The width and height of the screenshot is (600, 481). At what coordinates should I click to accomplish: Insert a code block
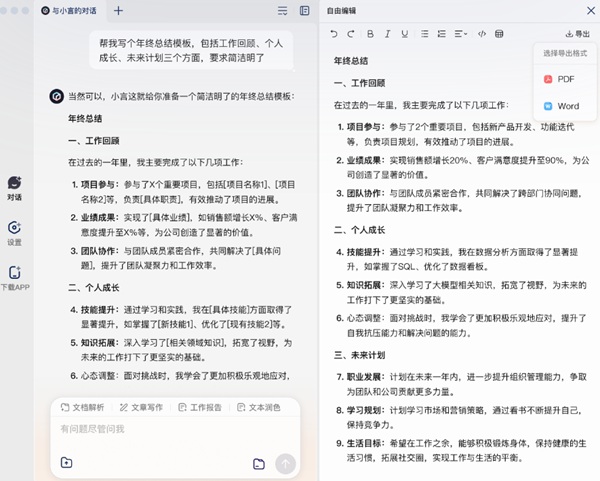click(x=482, y=34)
